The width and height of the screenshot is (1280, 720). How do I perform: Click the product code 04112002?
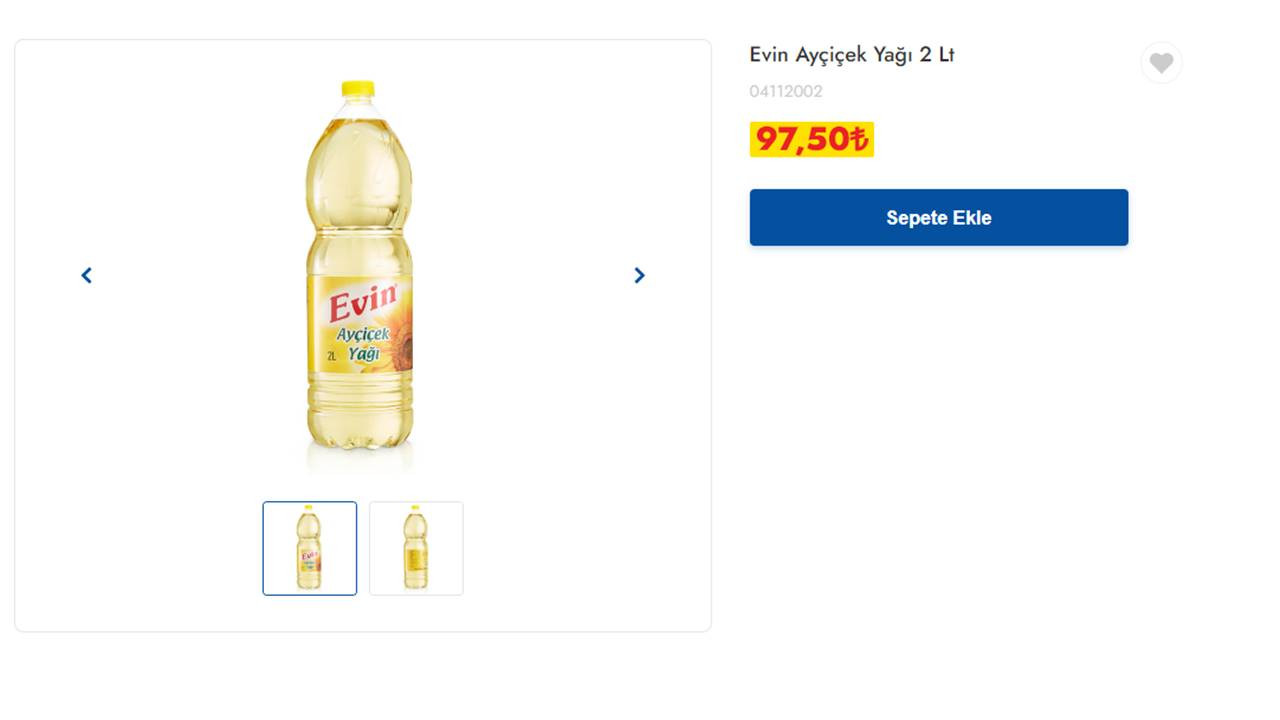click(786, 92)
